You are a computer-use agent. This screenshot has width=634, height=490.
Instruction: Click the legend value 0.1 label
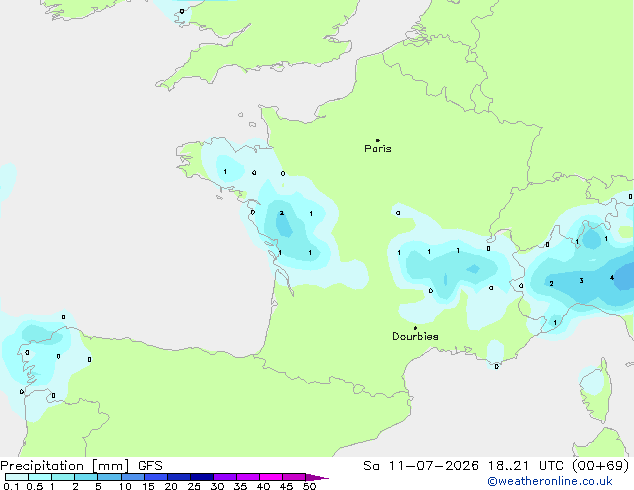click(x=11, y=486)
